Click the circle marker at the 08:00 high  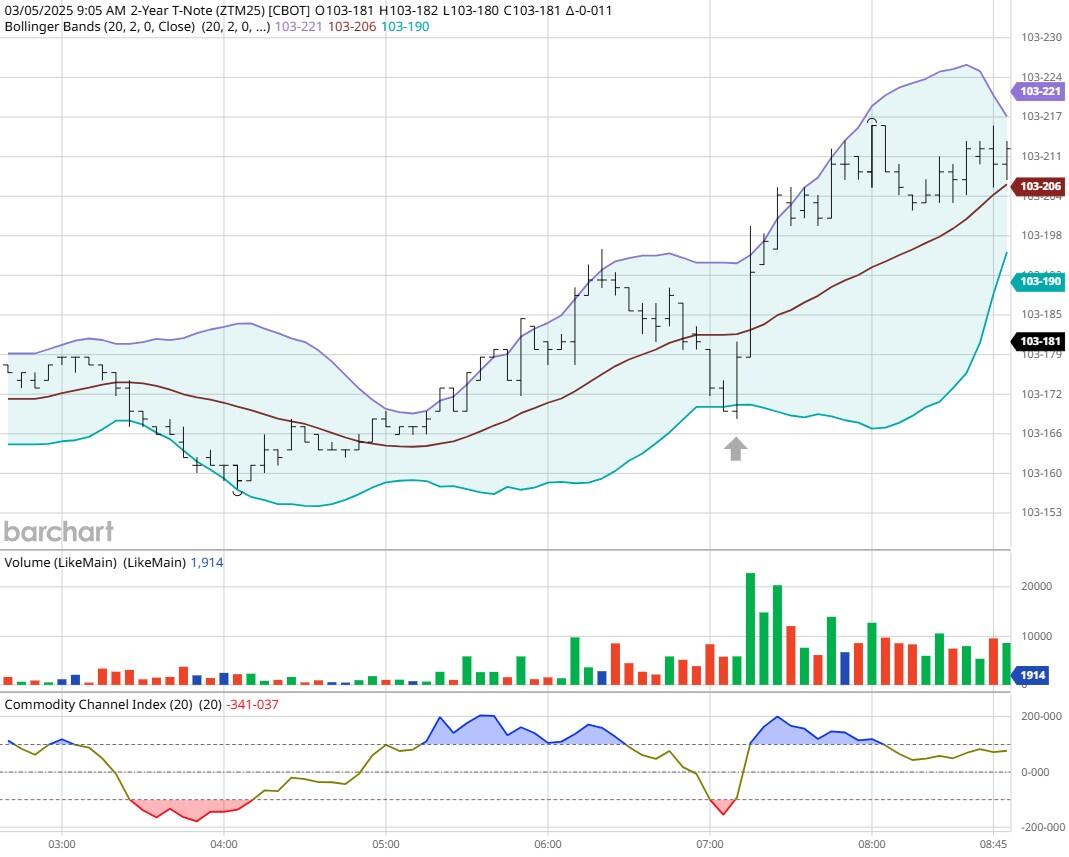tap(872, 121)
